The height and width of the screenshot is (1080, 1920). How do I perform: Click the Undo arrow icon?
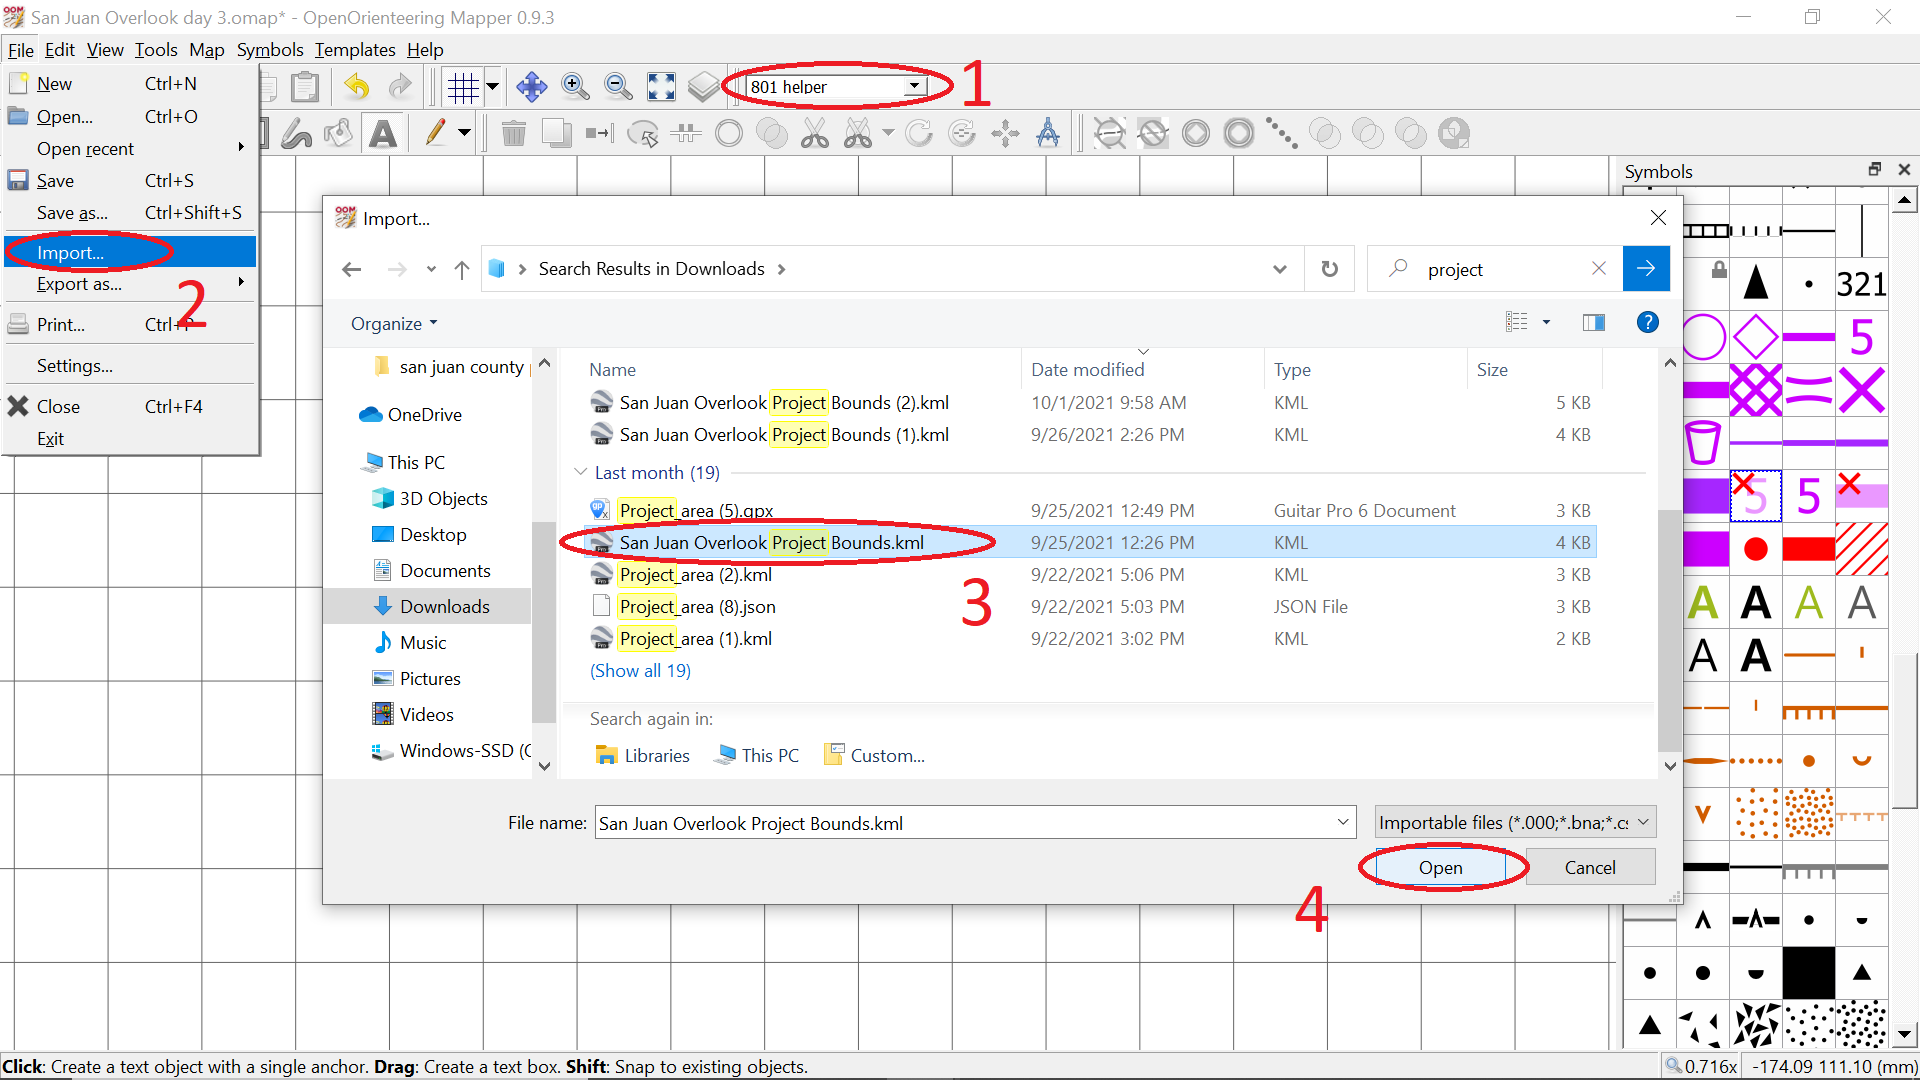357,88
